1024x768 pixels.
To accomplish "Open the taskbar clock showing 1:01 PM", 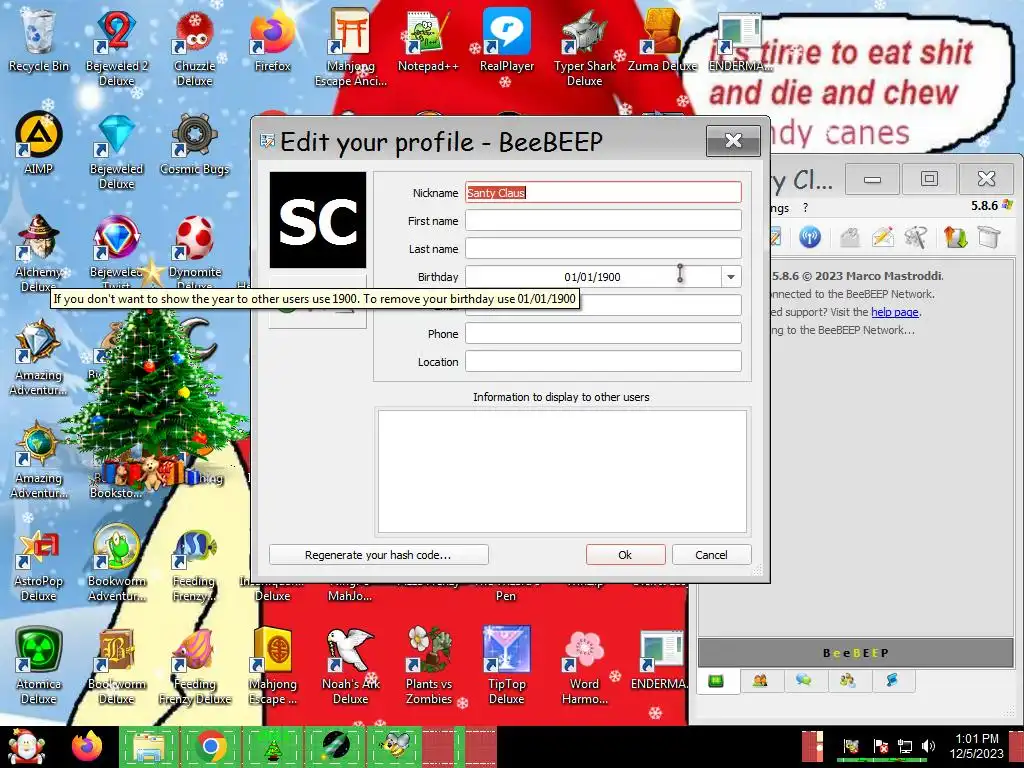I will [977, 746].
